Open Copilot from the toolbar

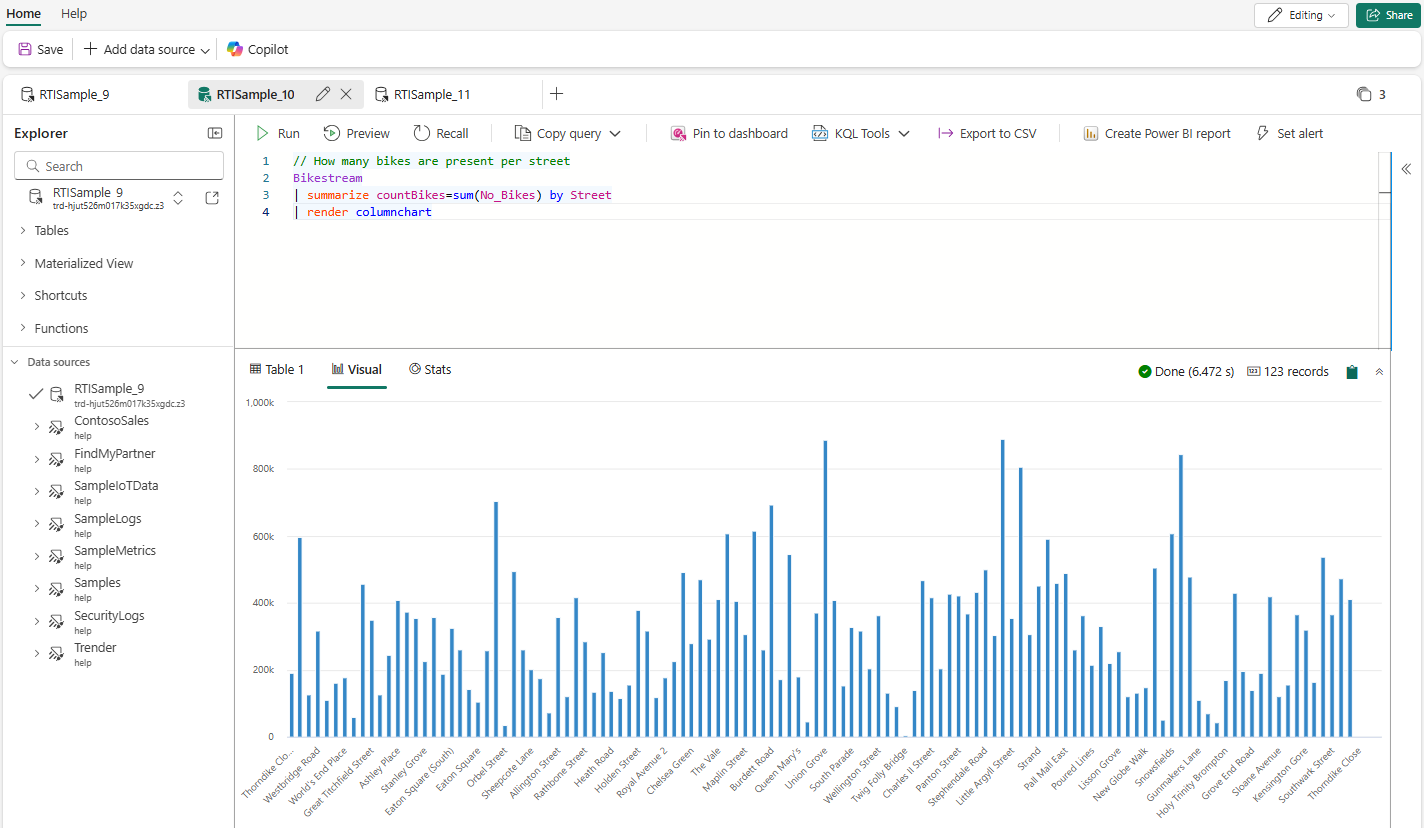(257, 49)
